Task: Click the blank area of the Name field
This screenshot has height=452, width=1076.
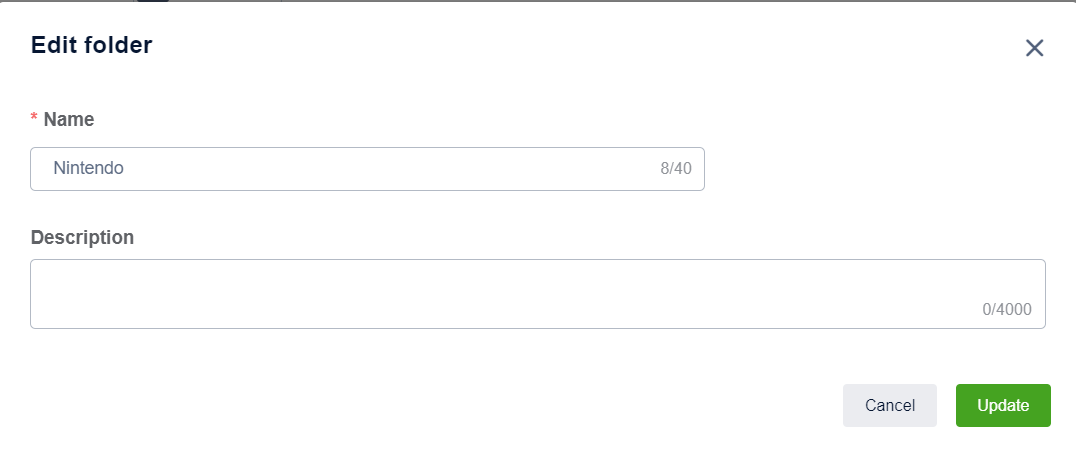Action: coord(400,169)
